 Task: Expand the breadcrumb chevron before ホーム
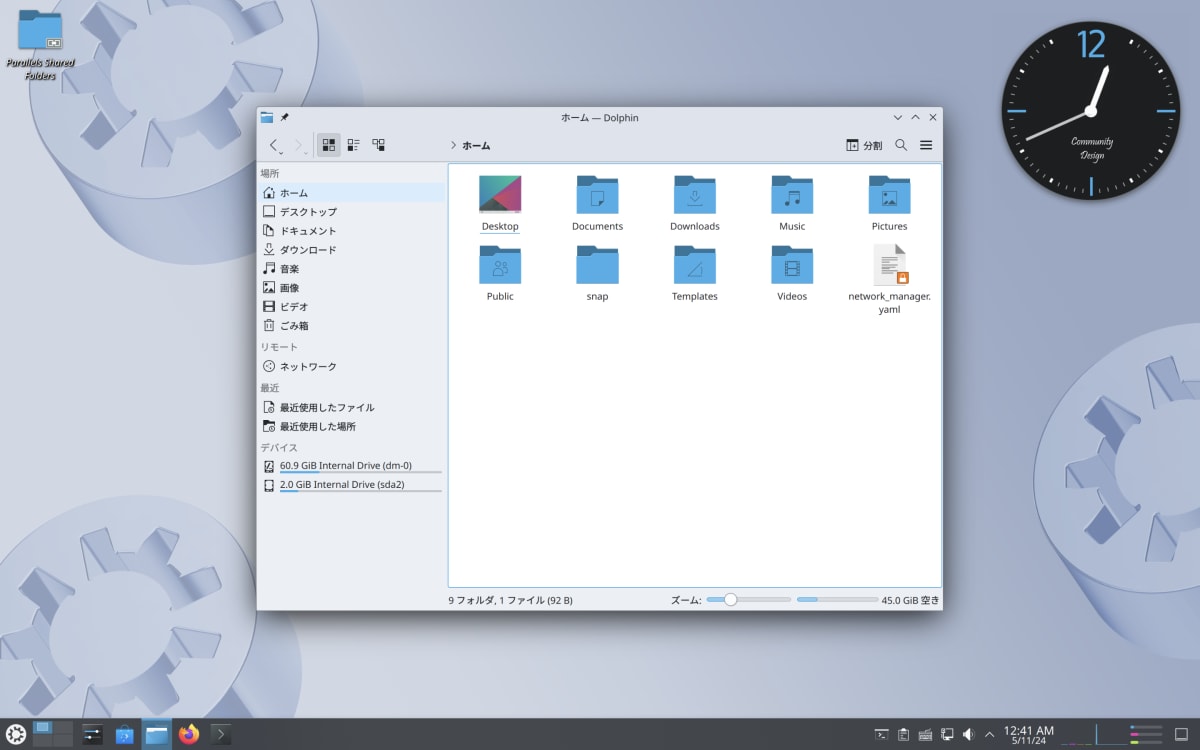[453, 145]
